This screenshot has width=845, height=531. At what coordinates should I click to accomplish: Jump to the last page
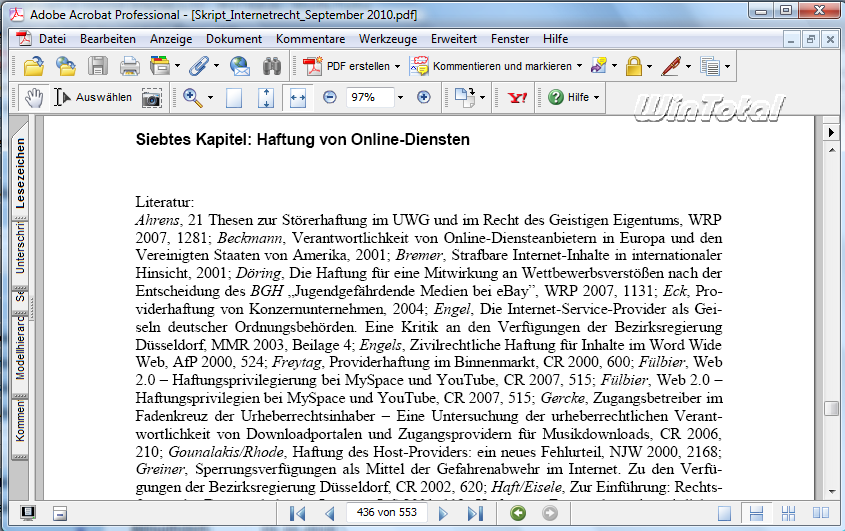click(475, 513)
